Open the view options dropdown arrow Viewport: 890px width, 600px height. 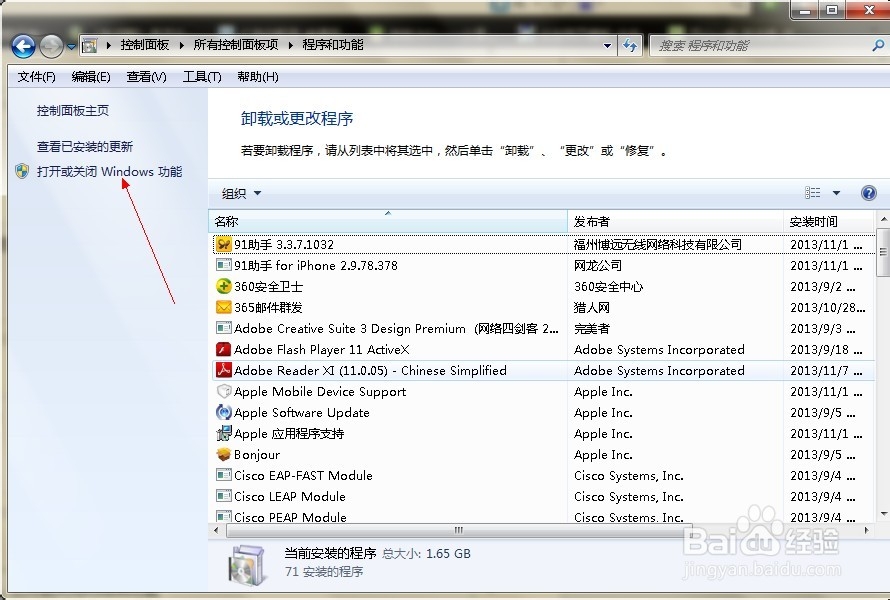(836, 193)
